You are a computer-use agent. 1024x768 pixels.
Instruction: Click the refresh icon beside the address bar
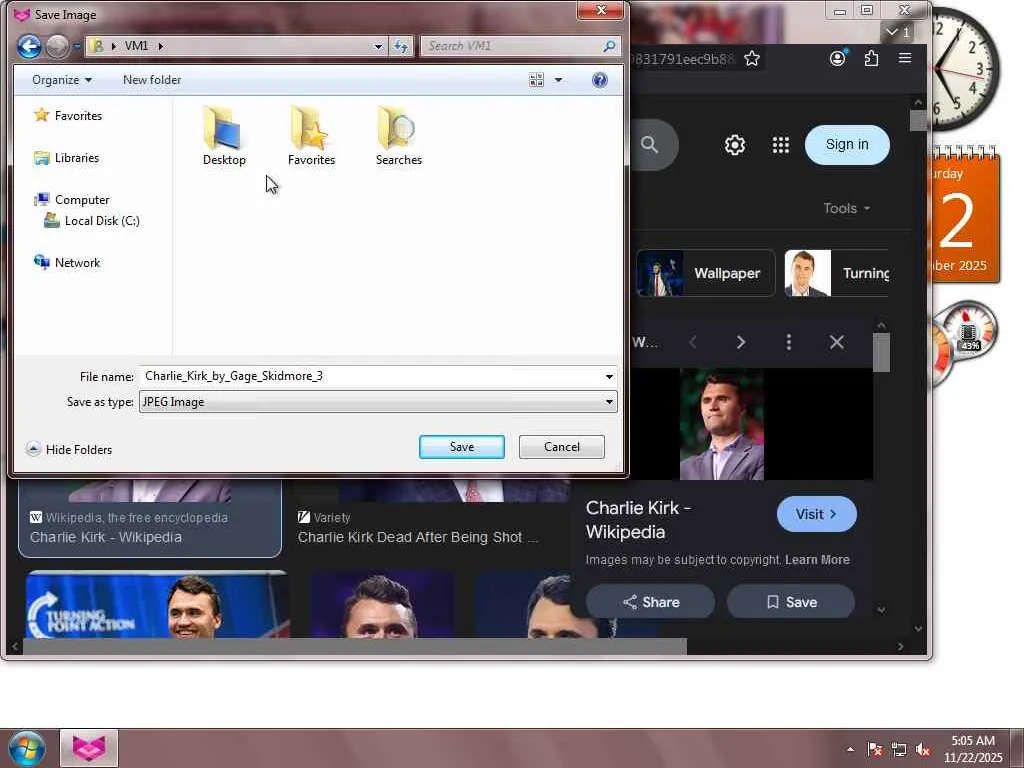coord(400,46)
